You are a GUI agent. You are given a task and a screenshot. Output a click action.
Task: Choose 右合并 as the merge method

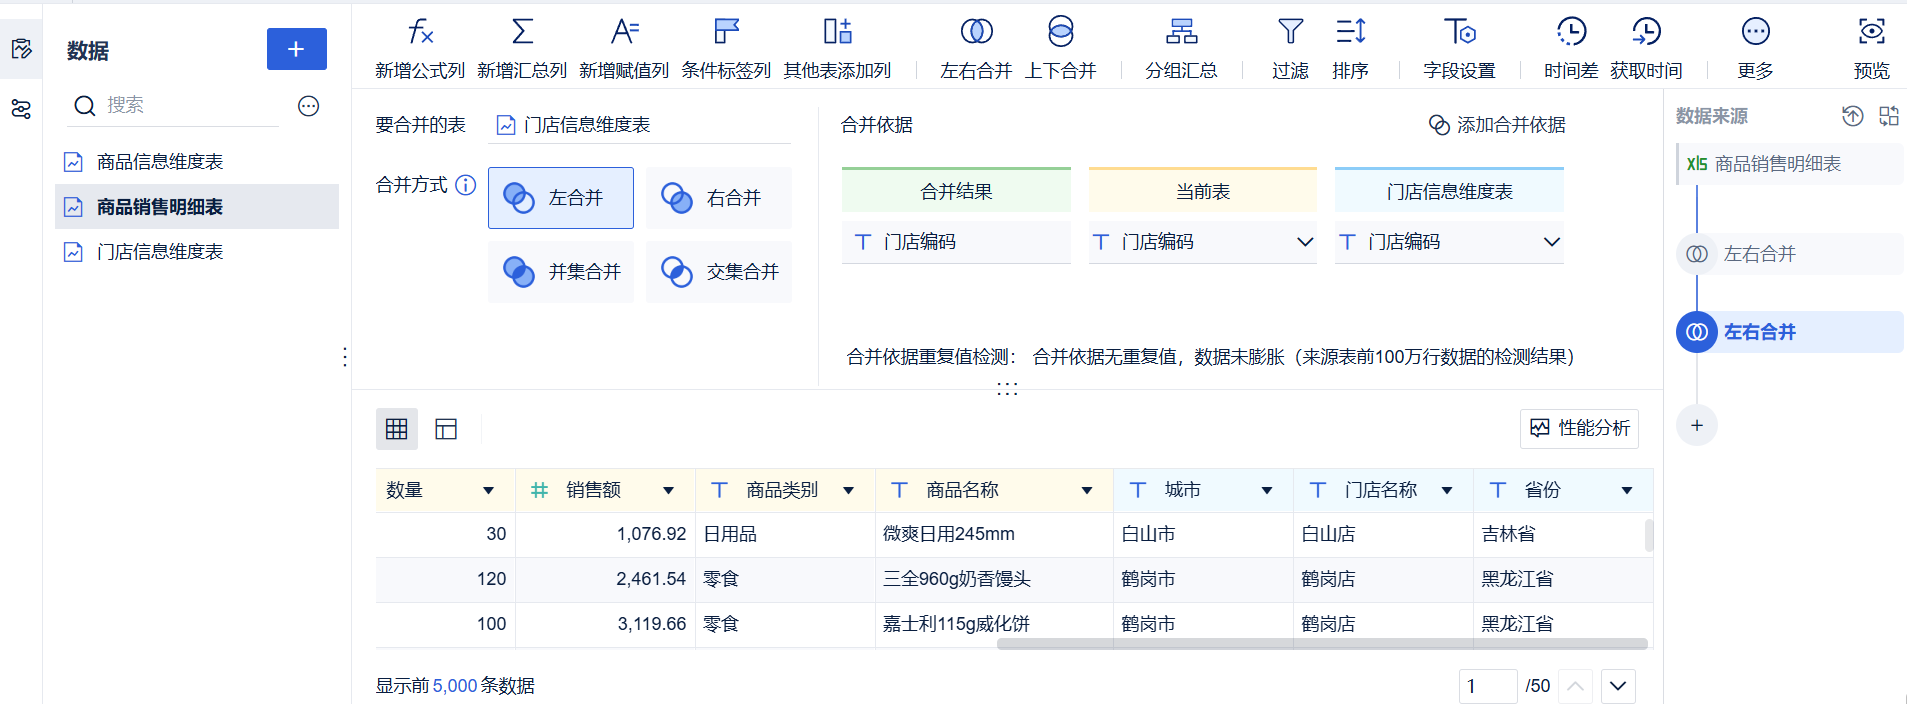coord(718,198)
